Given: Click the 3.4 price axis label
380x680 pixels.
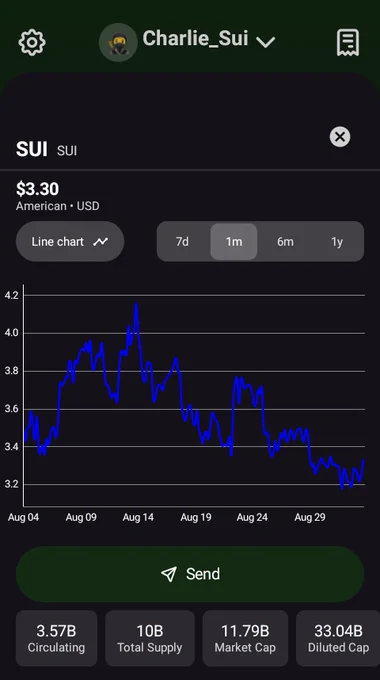Looking at the screenshot, I should pos(11,447).
